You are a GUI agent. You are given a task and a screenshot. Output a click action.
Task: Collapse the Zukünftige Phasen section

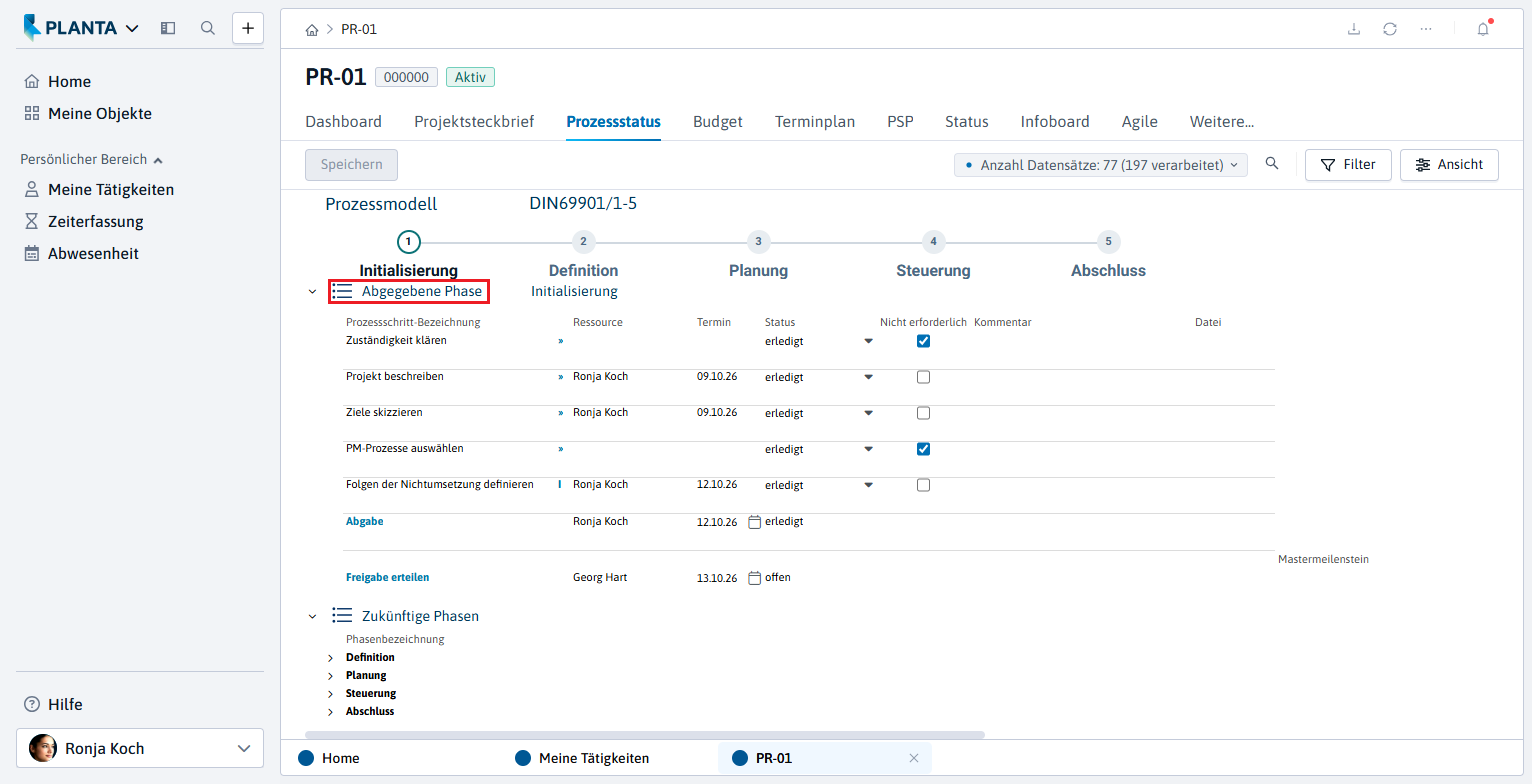coord(313,616)
